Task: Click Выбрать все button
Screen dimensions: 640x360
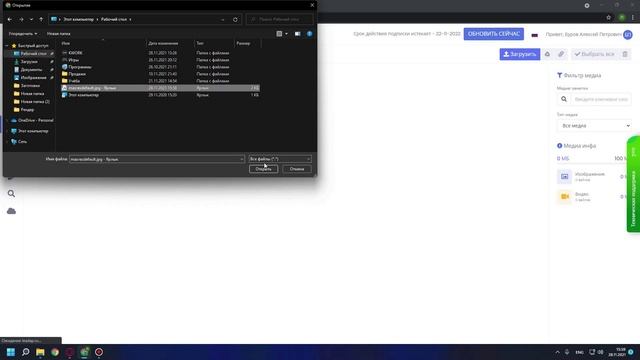Action: [594, 54]
